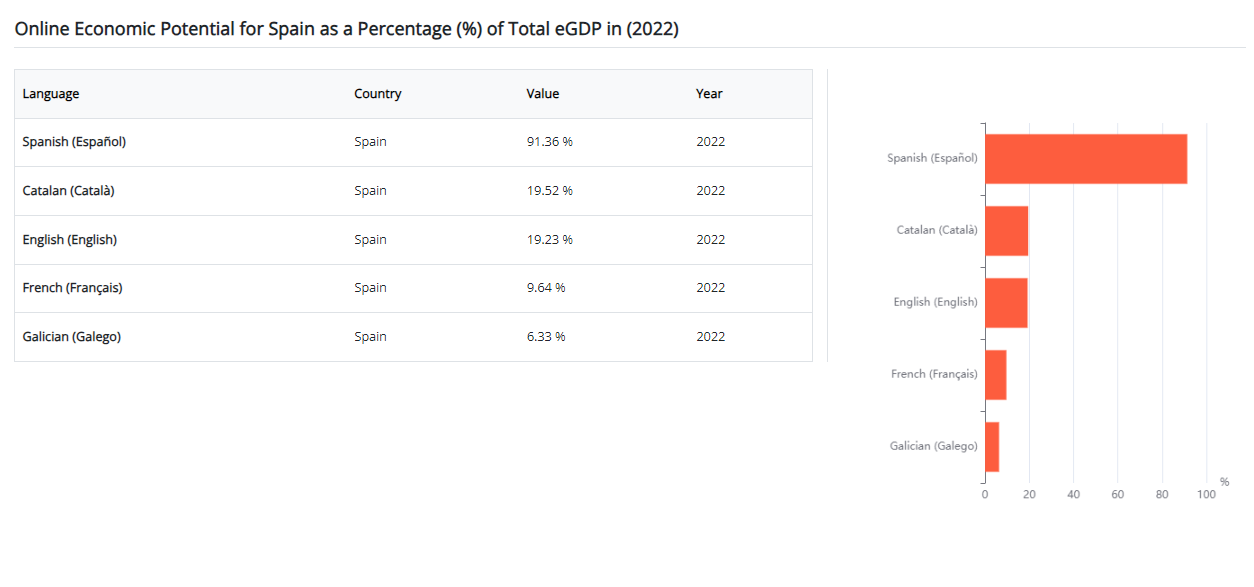Click the Online Economic Potential page title
1254x587 pixels.
tap(346, 29)
